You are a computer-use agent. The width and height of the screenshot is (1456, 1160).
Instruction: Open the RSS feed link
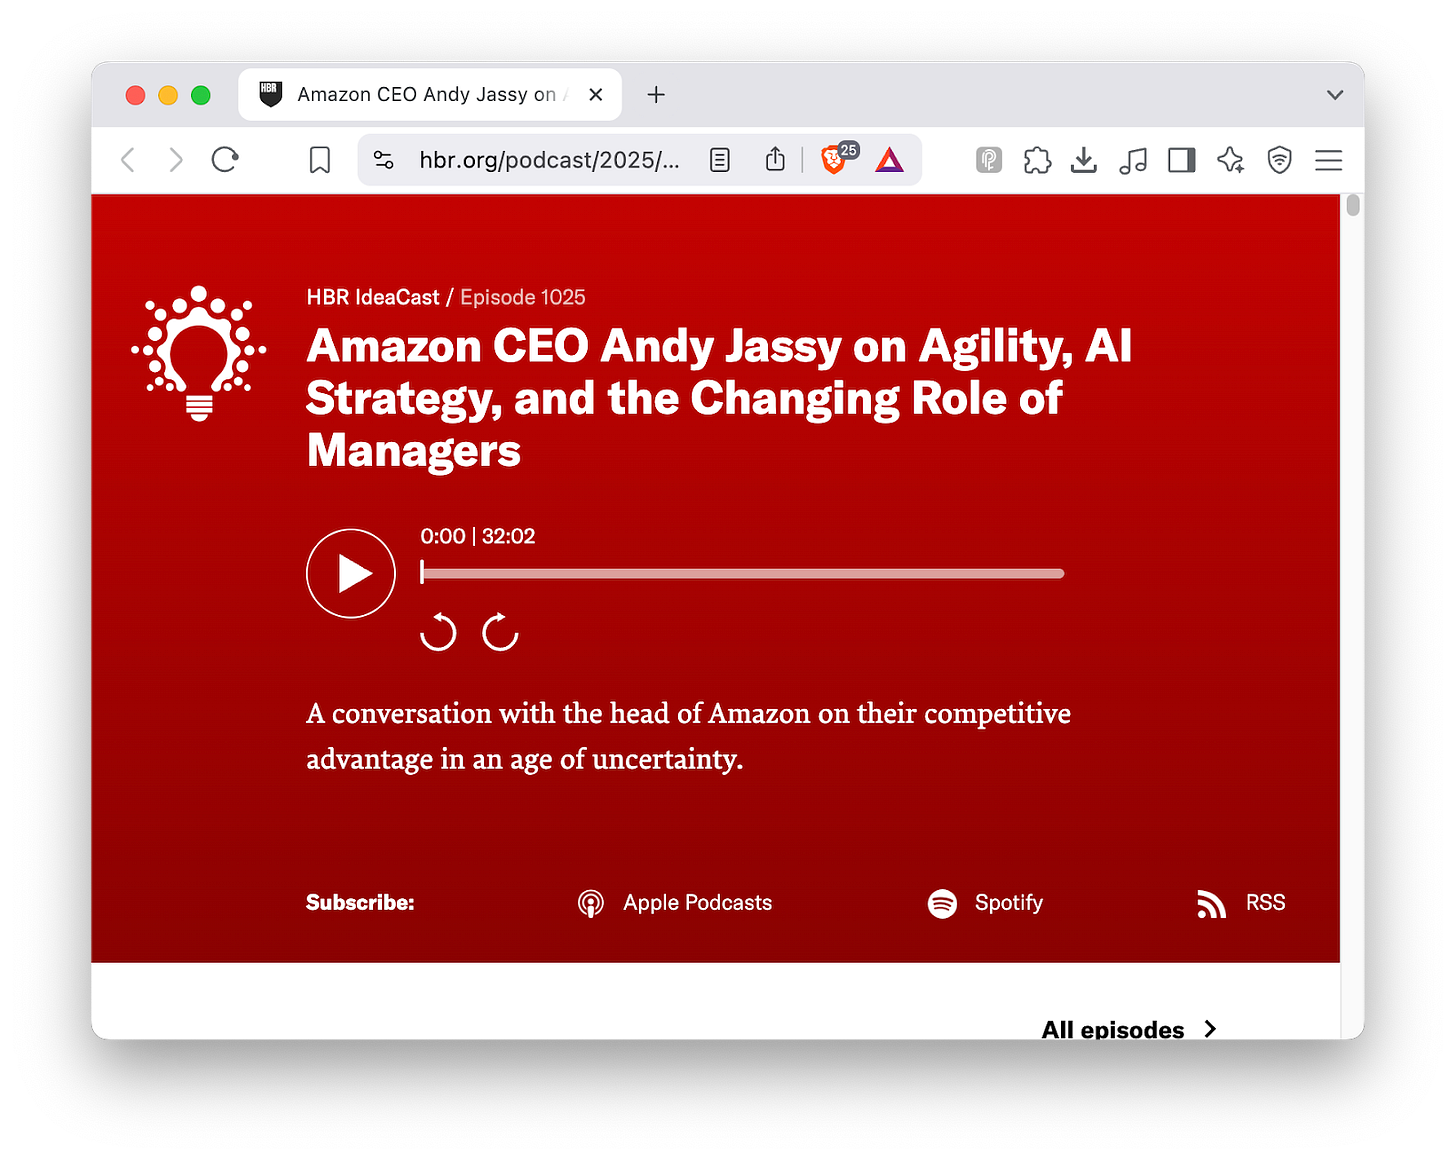pos(1241,903)
